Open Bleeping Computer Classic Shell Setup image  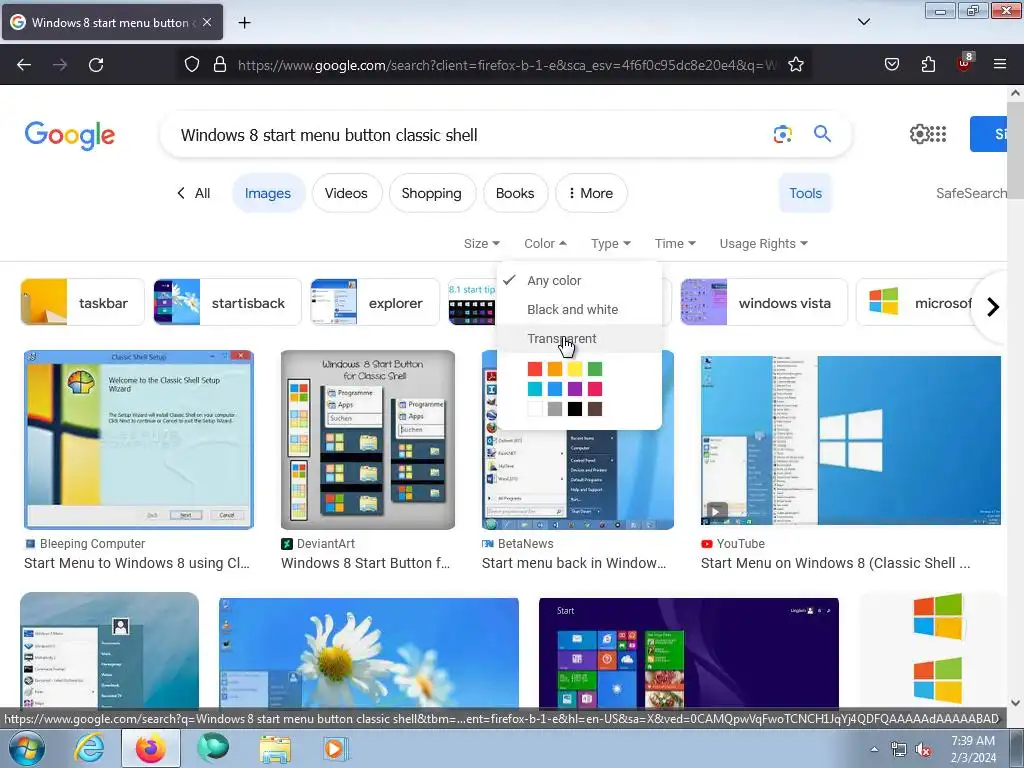coord(138,440)
